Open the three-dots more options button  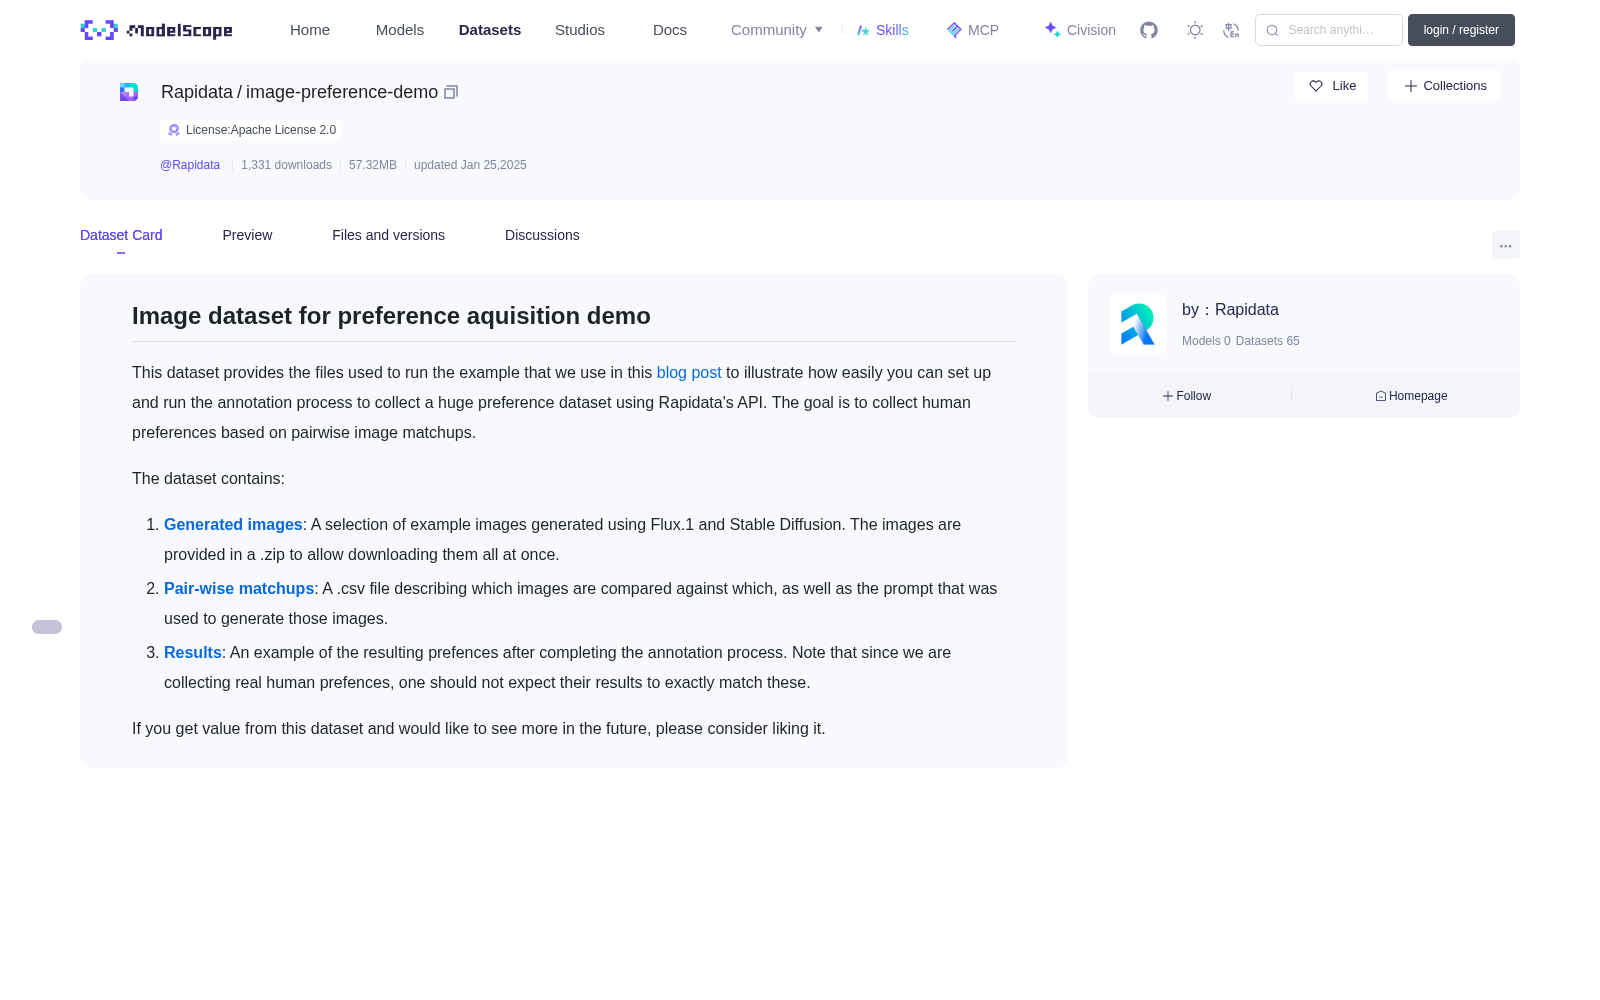click(x=1505, y=245)
